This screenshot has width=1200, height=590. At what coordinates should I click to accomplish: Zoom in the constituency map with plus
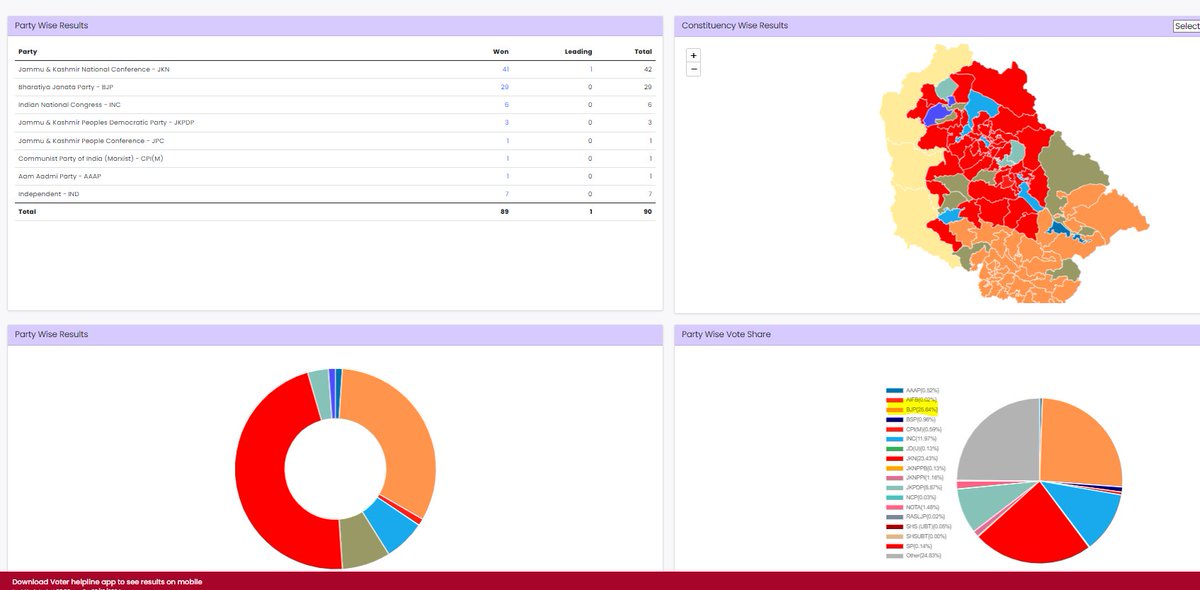coord(694,56)
